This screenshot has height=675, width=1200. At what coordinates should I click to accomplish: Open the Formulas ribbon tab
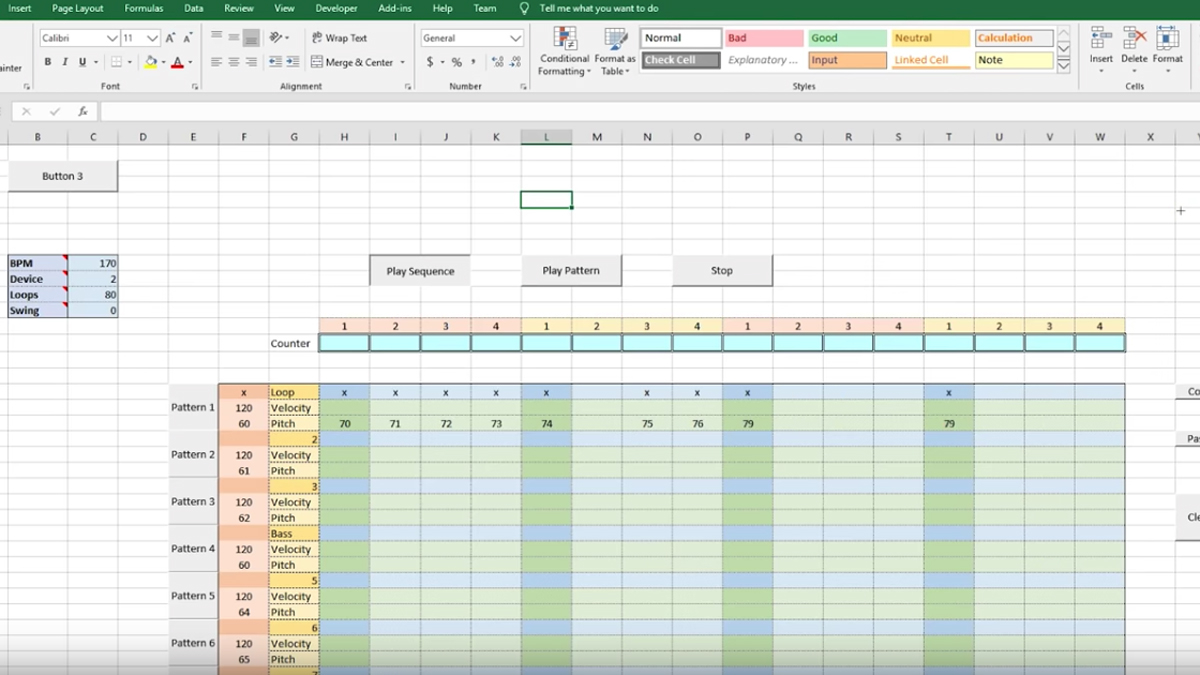click(144, 8)
